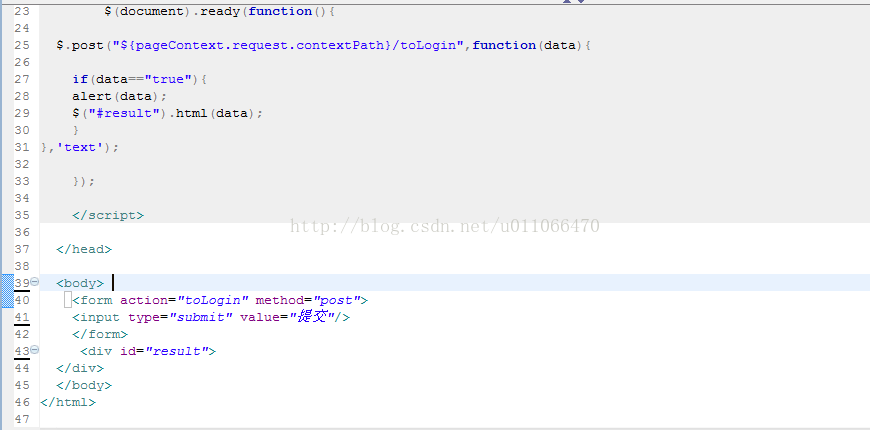Viewport: 870px width, 430px height.
Task: Click line number 23 in the gutter
Action: (22, 11)
